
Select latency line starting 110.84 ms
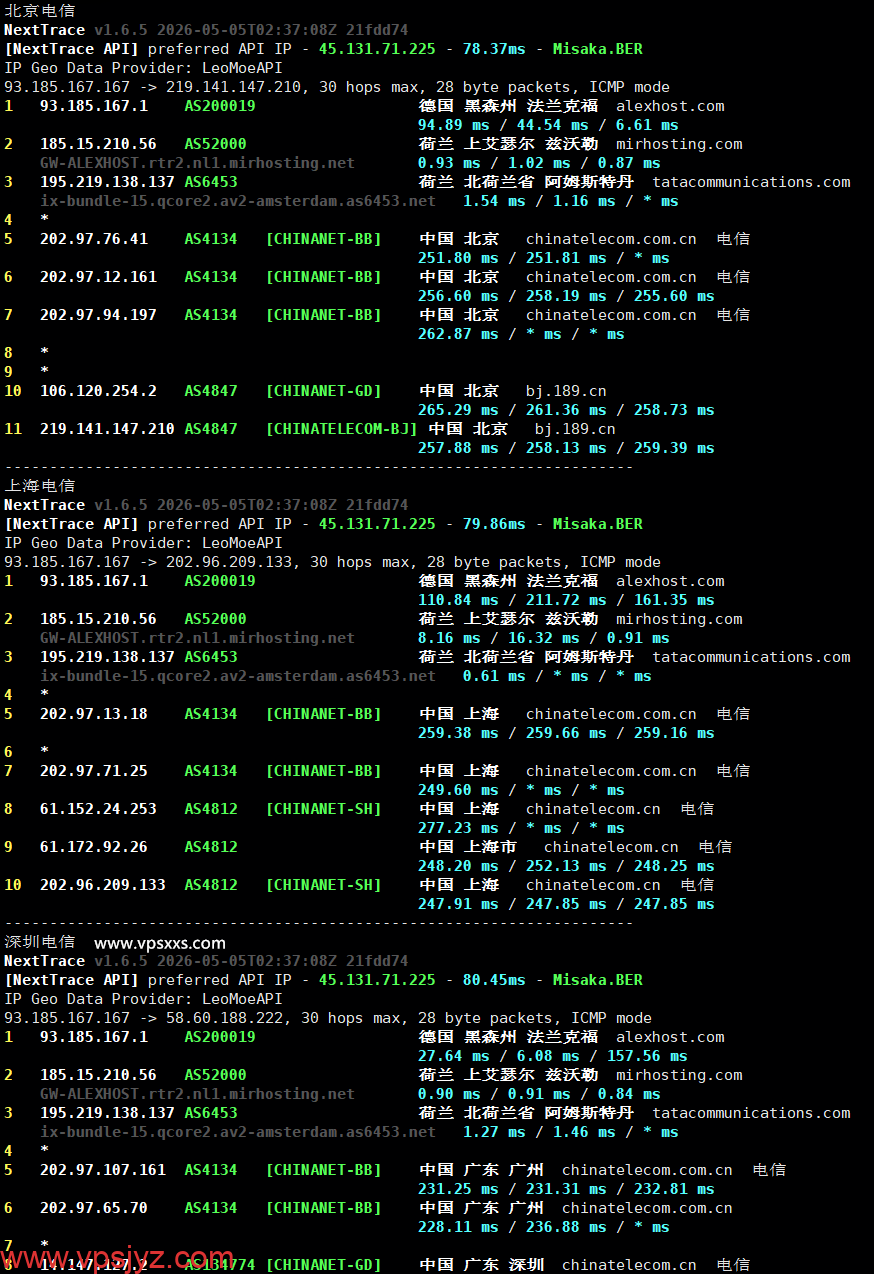point(566,600)
